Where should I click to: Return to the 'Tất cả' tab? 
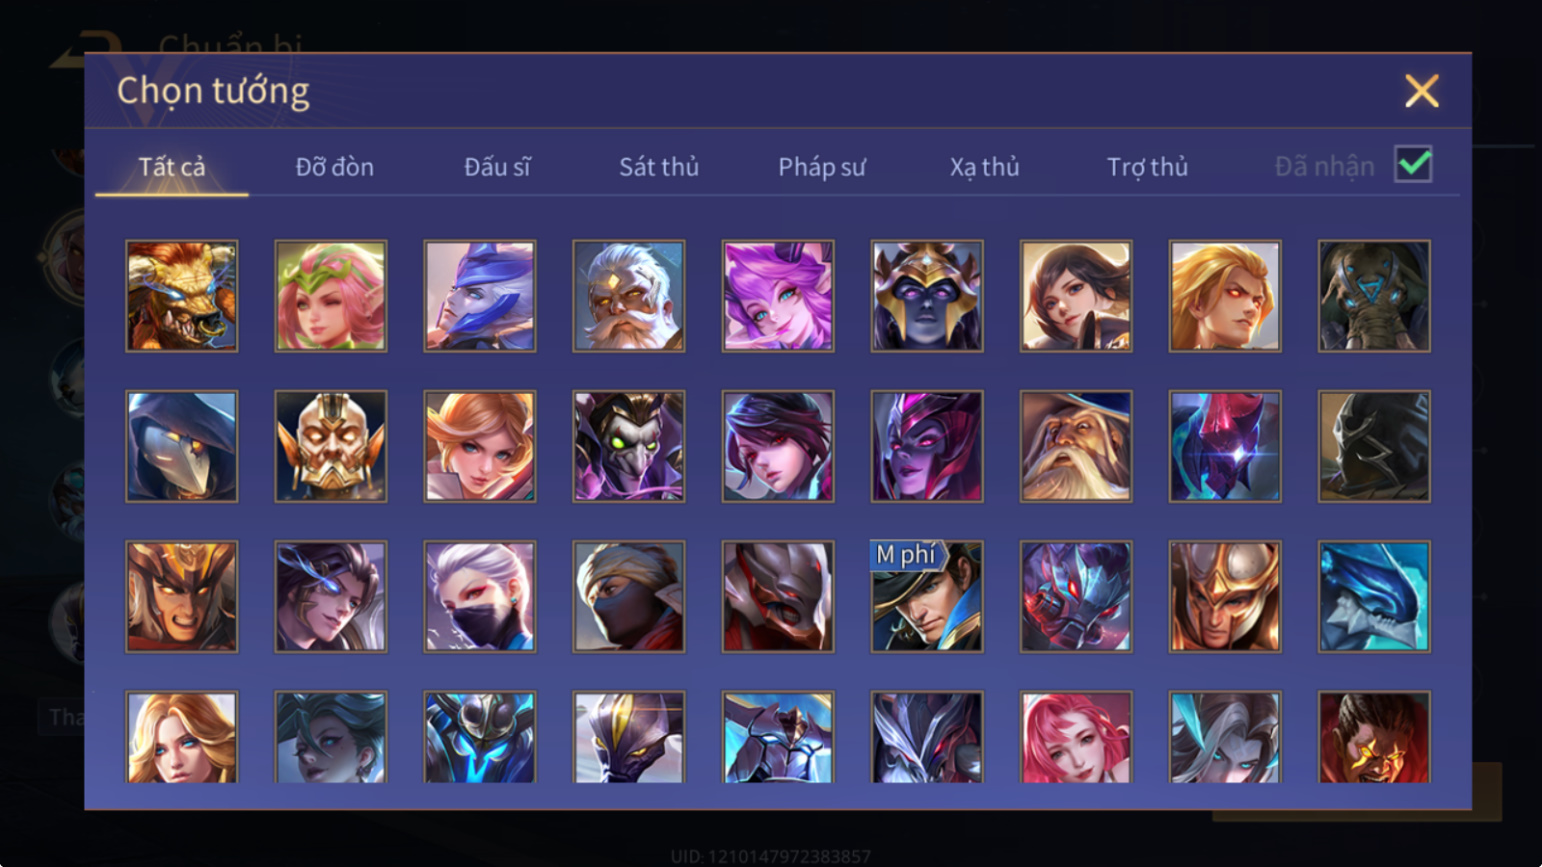pos(172,167)
